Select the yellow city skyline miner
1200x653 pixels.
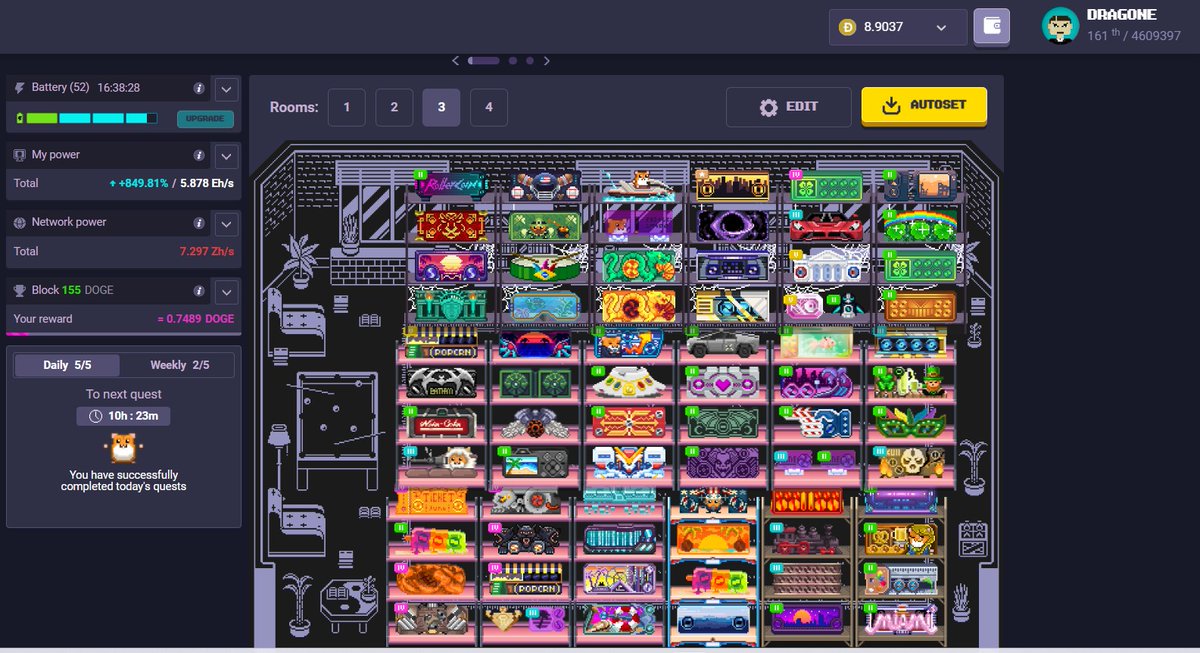point(733,186)
